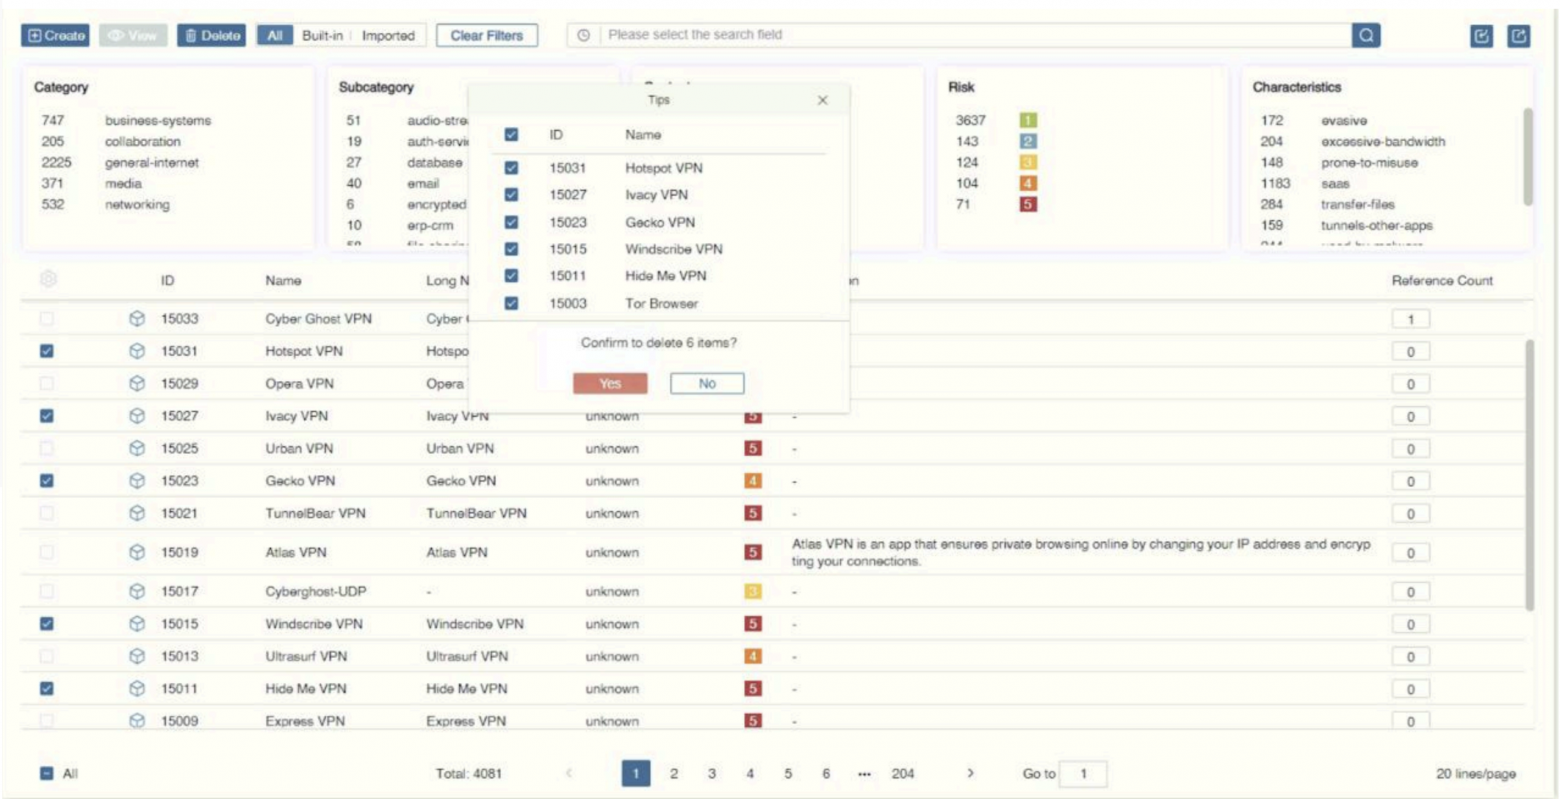Click the cube icon for ID 15025
The height and width of the screenshot is (799, 1560).
[137, 449]
